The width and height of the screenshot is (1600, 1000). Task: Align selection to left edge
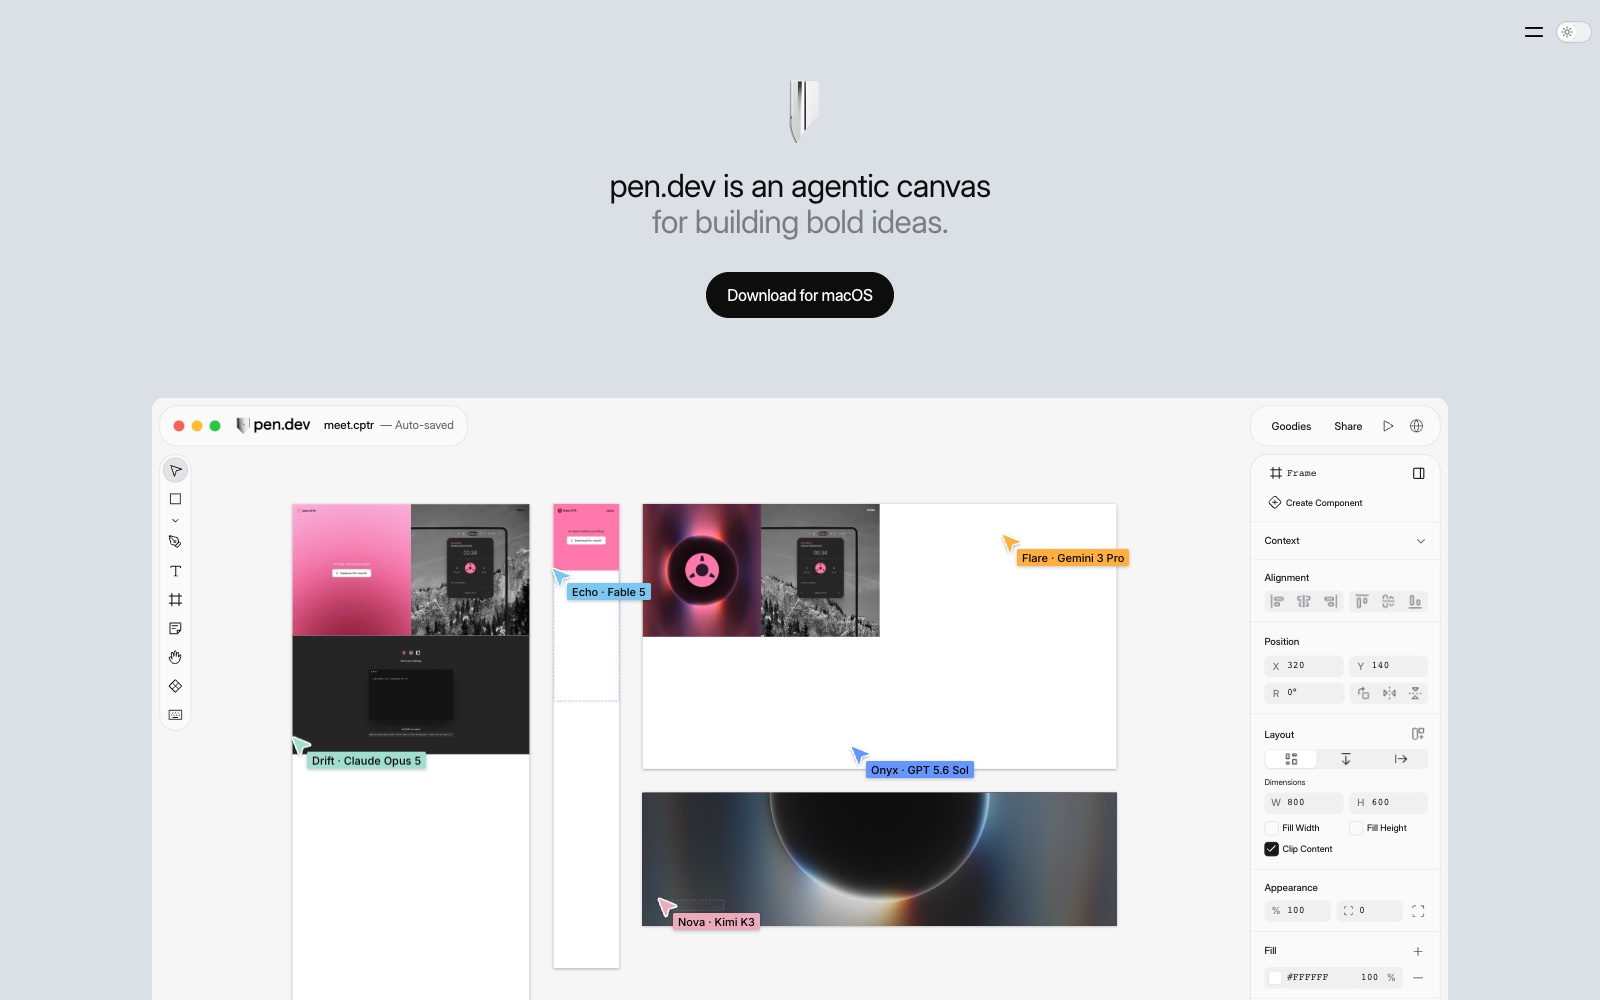(x=1277, y=601)
